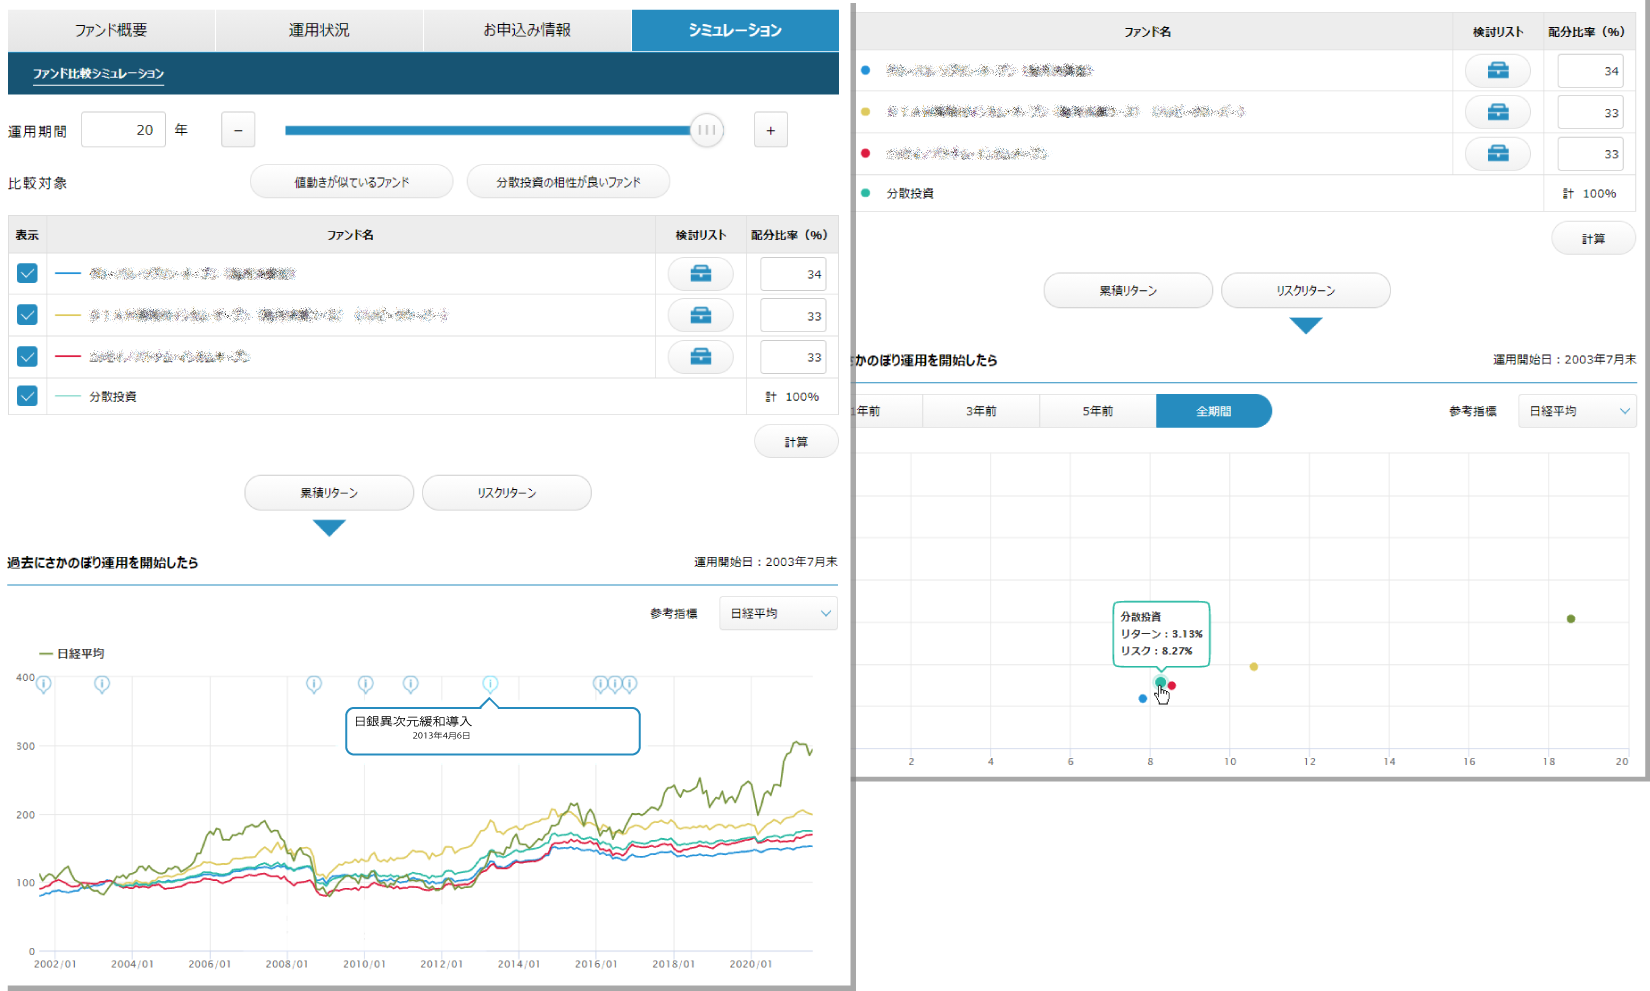Click the red fund dot on scatter chart
Image resolution: width=1650 pixels, height=991 pixels.
point(1172,686)
